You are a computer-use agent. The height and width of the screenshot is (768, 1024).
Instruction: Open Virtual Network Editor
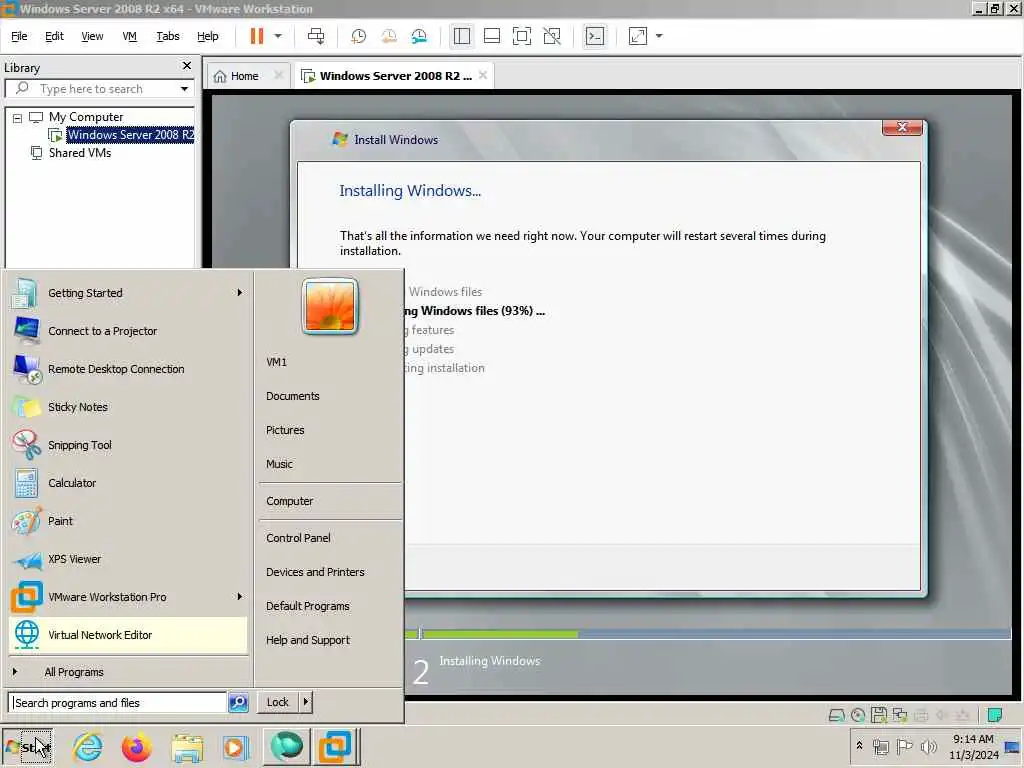coord(129,635)
